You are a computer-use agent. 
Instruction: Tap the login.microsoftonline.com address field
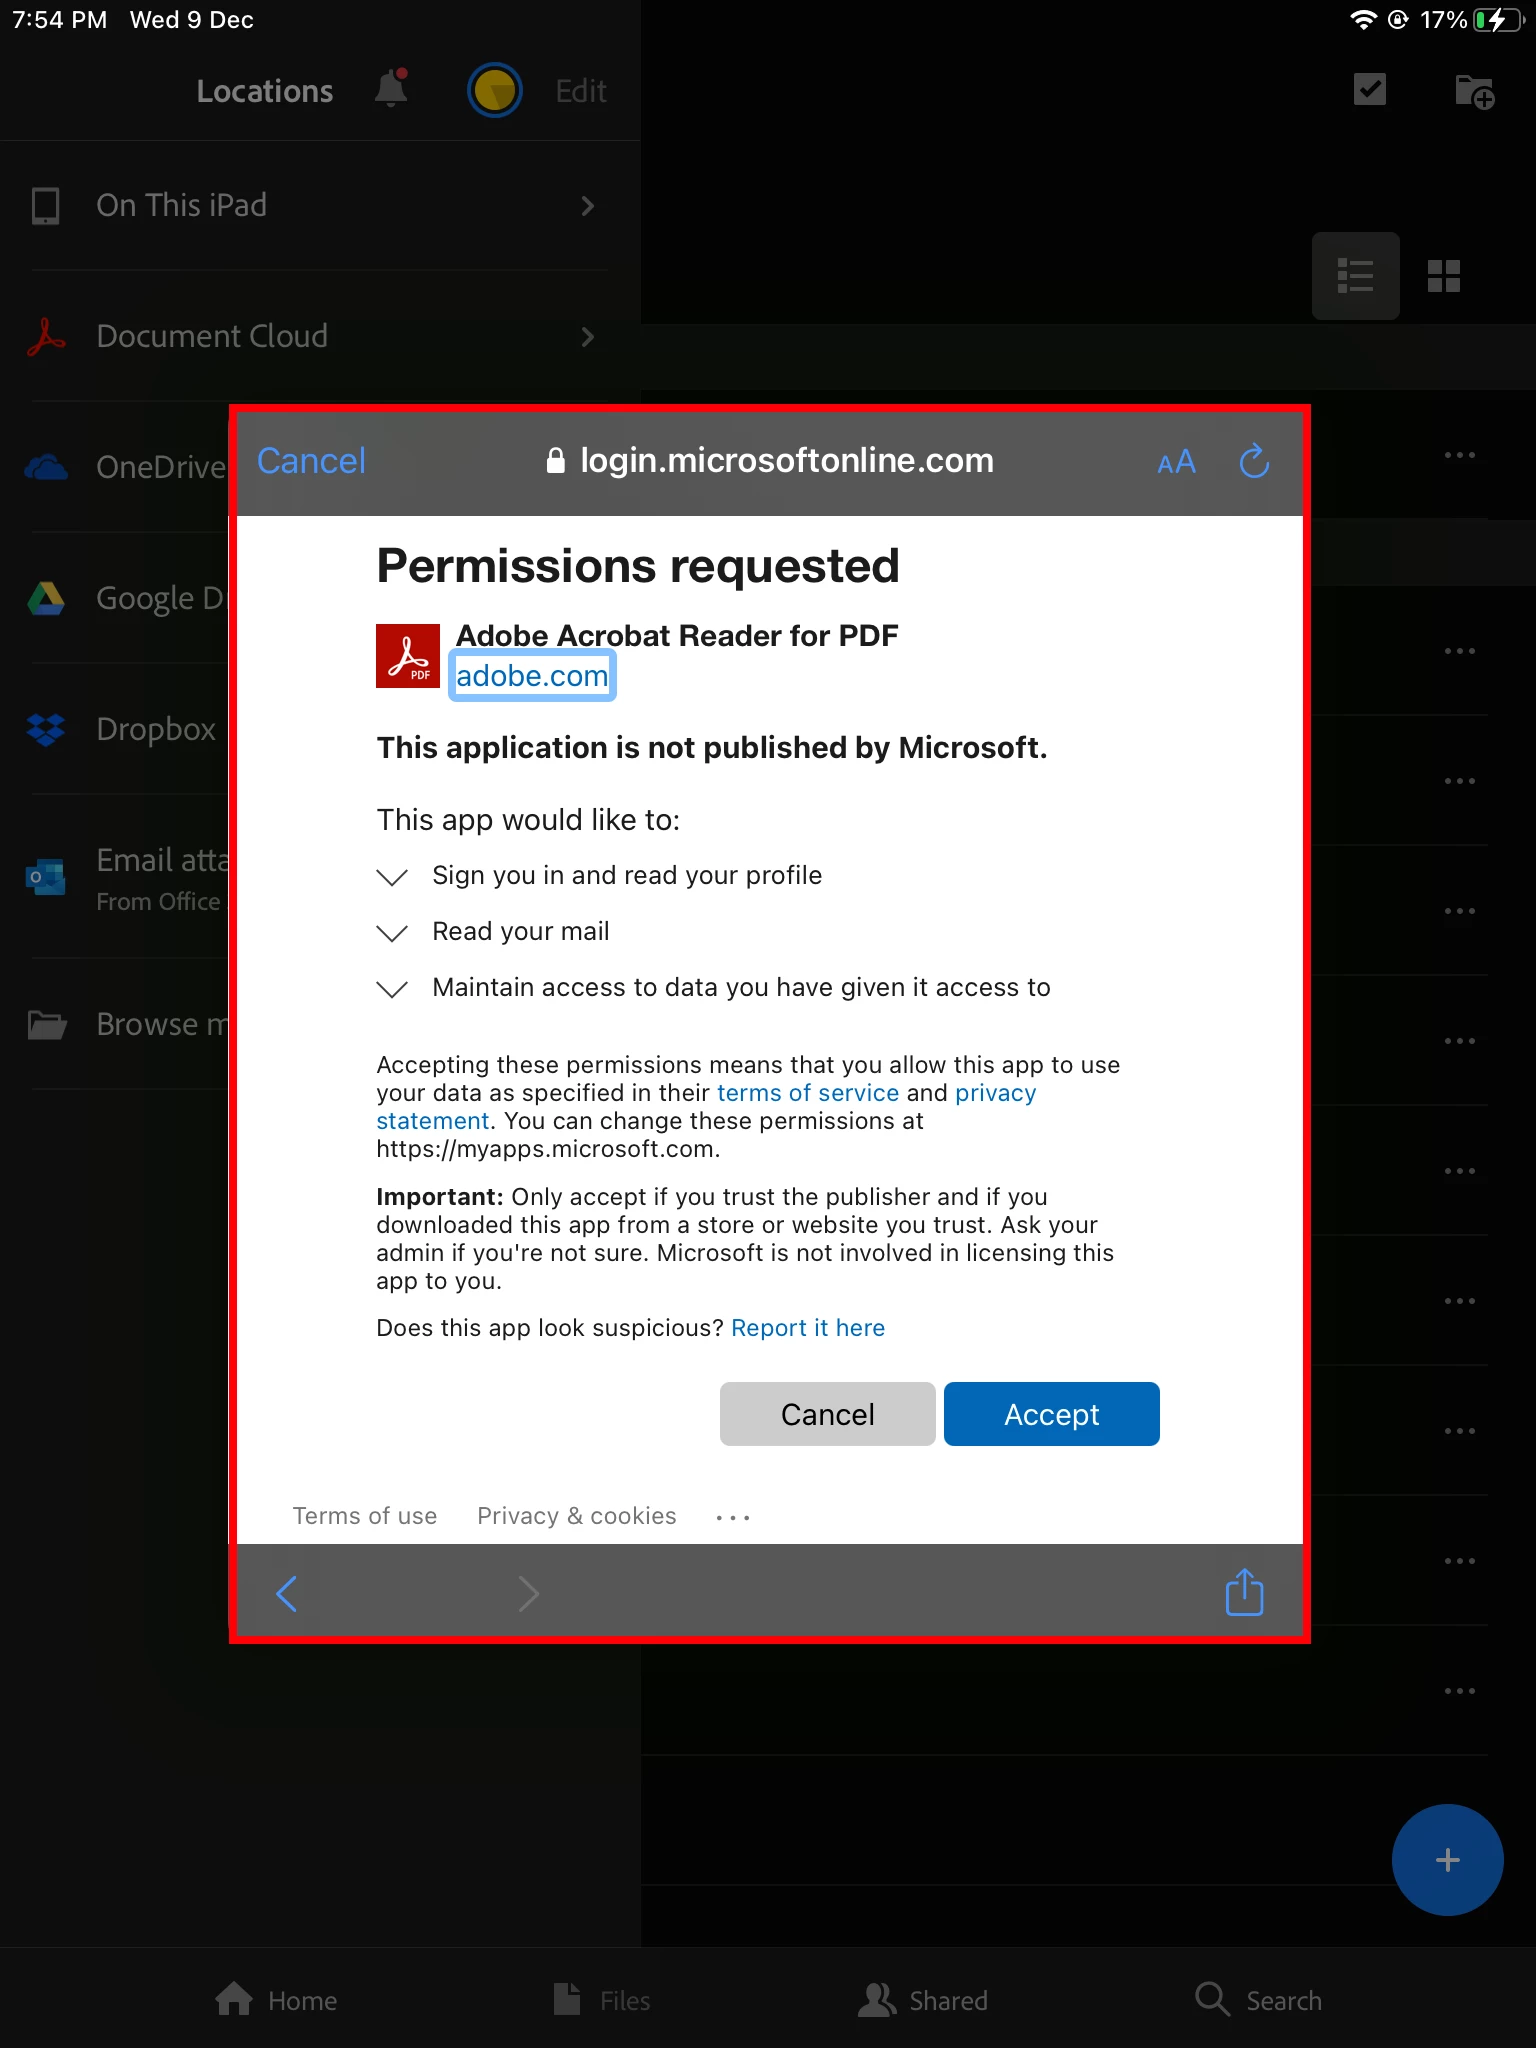point(769,461)
